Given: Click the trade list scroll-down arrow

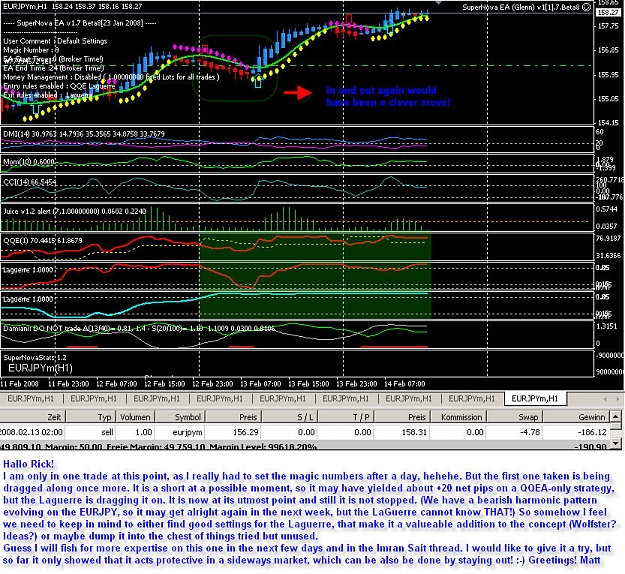Looking at the screenshot, I should click(x=616, y=443).
